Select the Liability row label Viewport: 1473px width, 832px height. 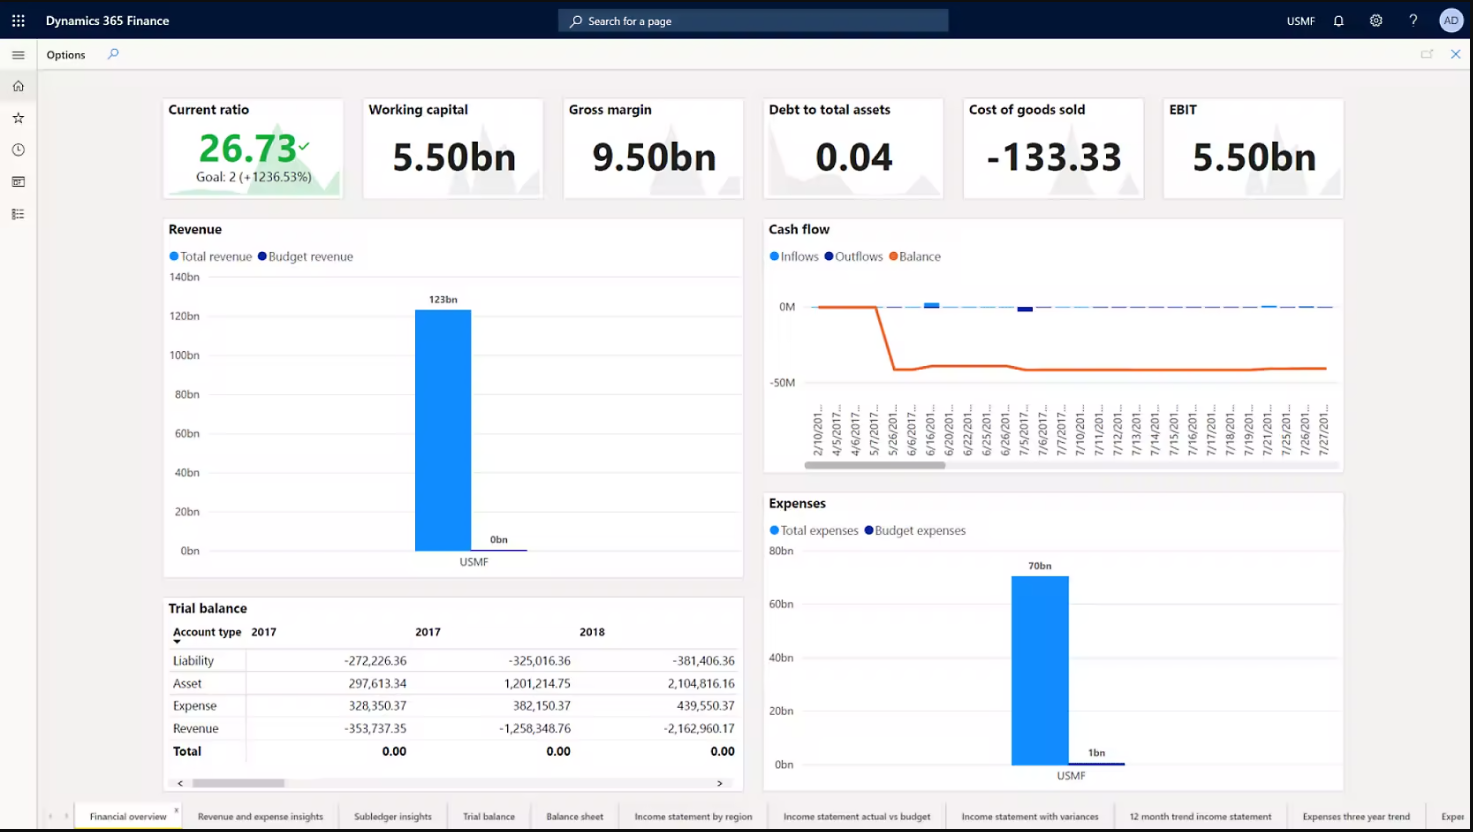click(193, 661)
